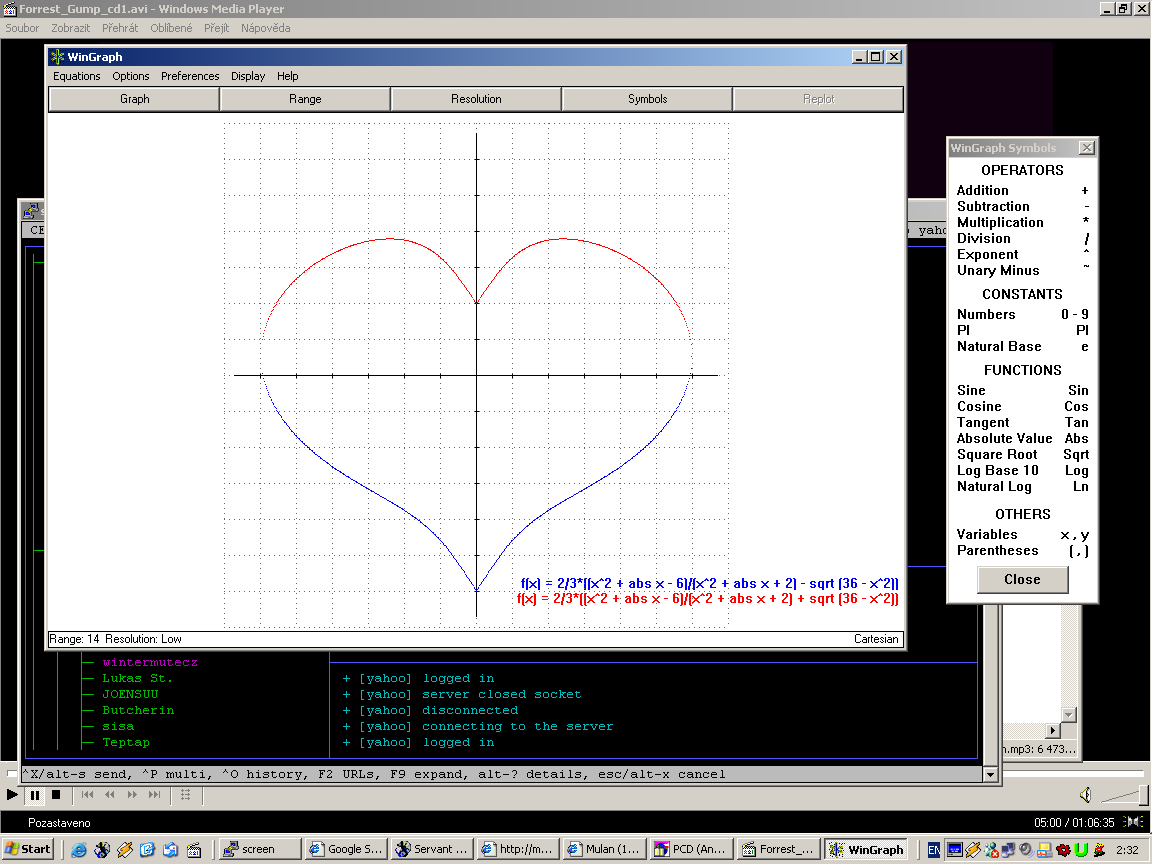Pause the Forrest Gump video

[35, 795]
